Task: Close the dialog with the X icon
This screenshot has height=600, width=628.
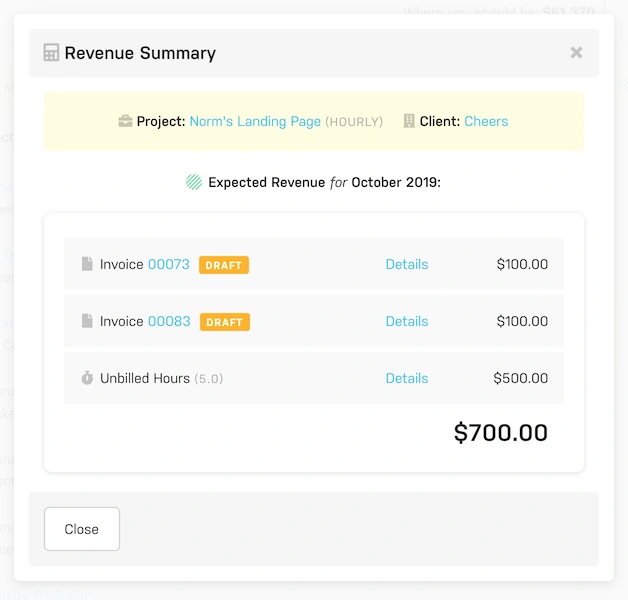Action: click(576, 53)
